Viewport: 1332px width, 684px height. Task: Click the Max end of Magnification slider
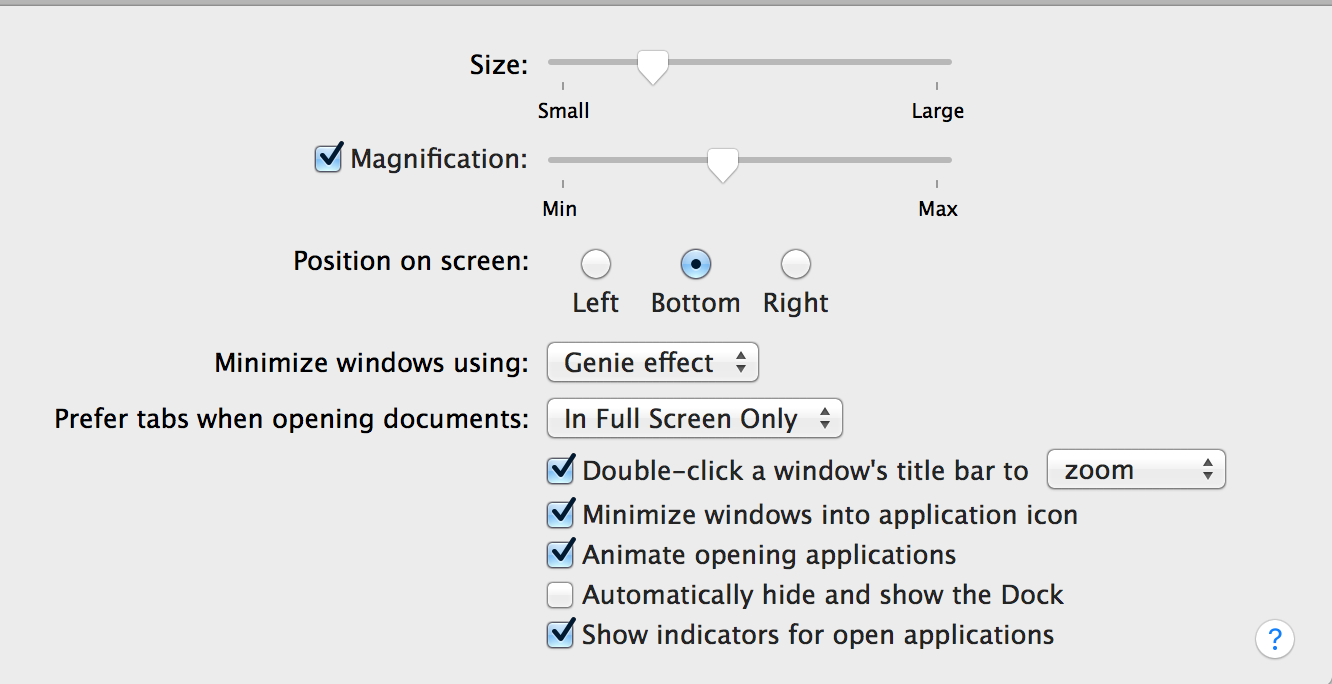(x=937, y=160)
